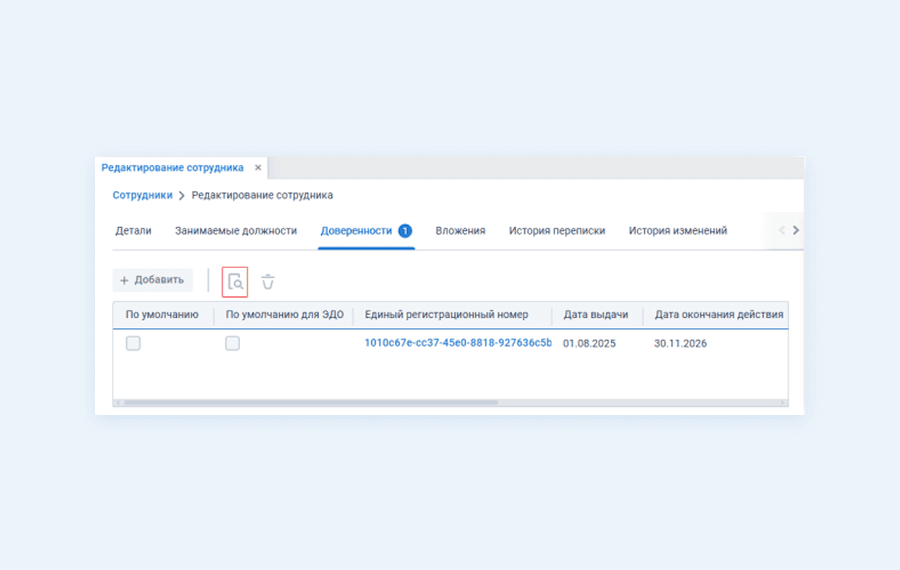Open the Вложения tab
Image resolution: width=900 pixels, height=570 pixels.
pyautogui.click(x=460, y=231)
